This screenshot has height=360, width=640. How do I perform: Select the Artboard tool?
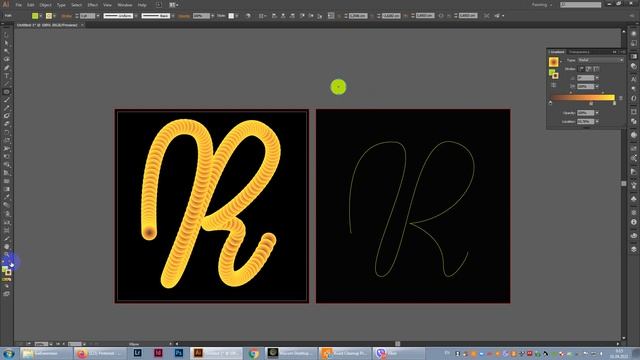[6, 231]
